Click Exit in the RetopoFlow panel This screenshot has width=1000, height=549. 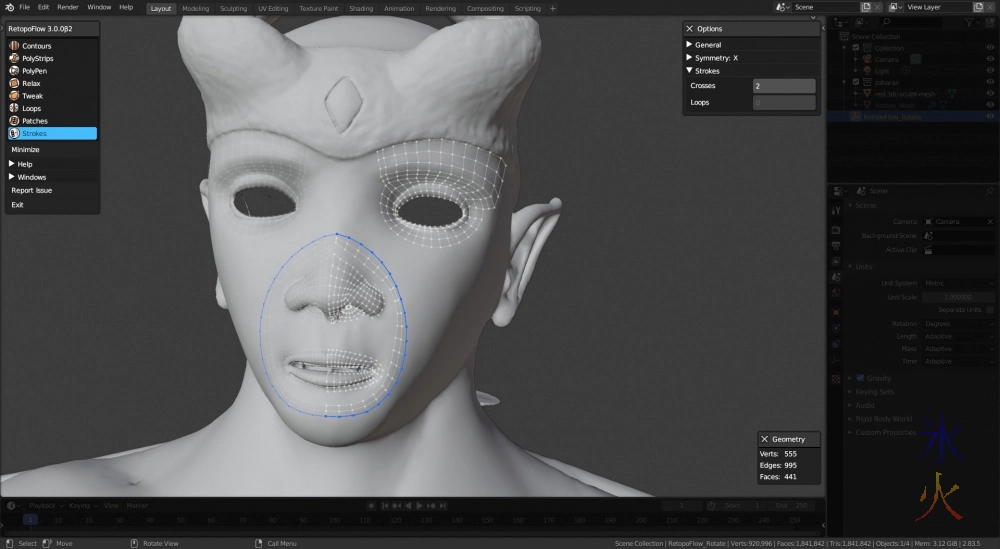(17, 204)
